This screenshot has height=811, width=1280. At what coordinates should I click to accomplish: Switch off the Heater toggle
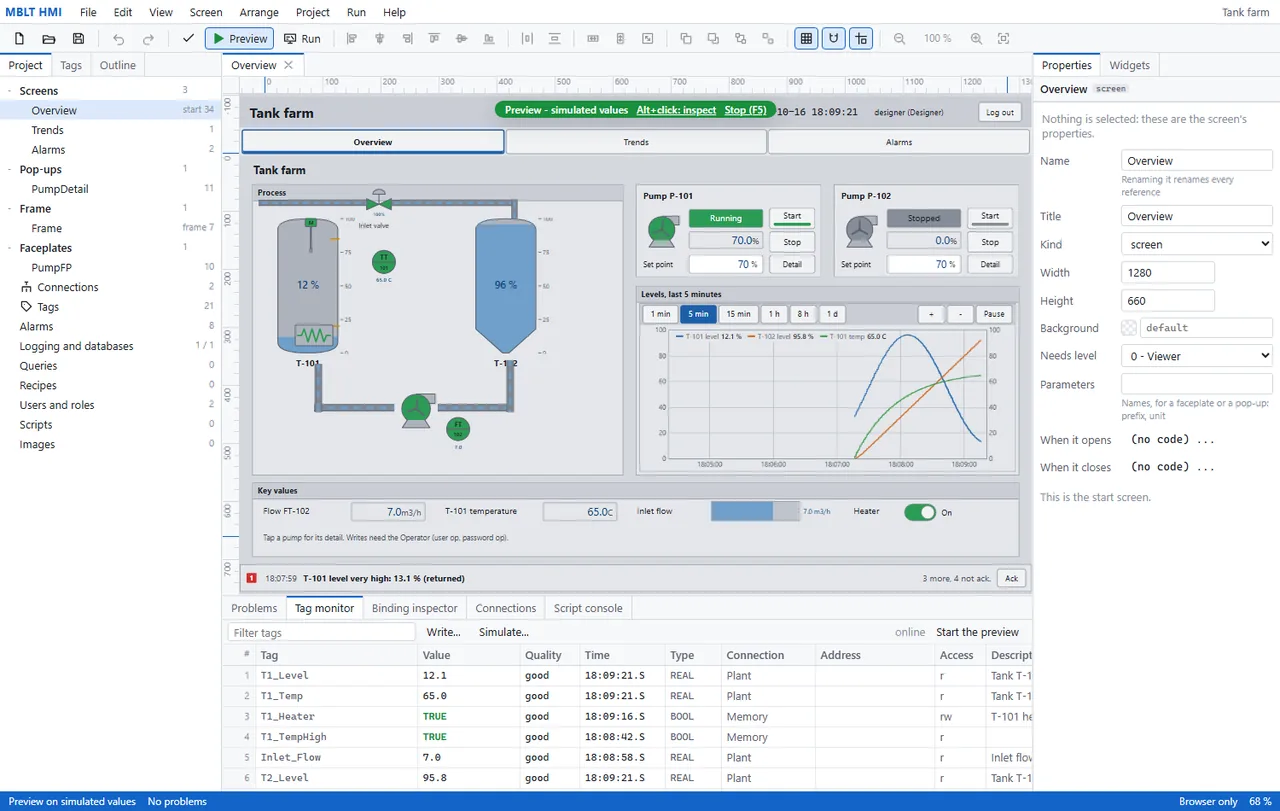[x=920, y=512]
